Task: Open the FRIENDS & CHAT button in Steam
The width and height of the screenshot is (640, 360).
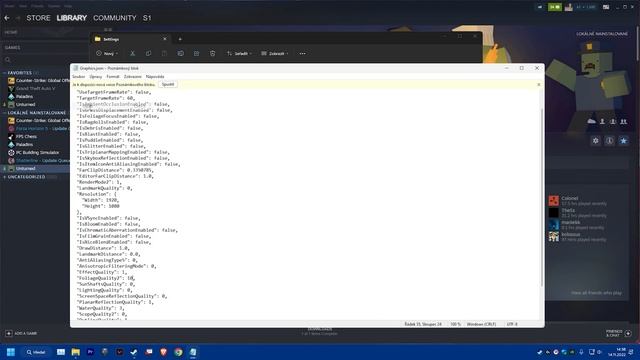Action: click(618, 333)
